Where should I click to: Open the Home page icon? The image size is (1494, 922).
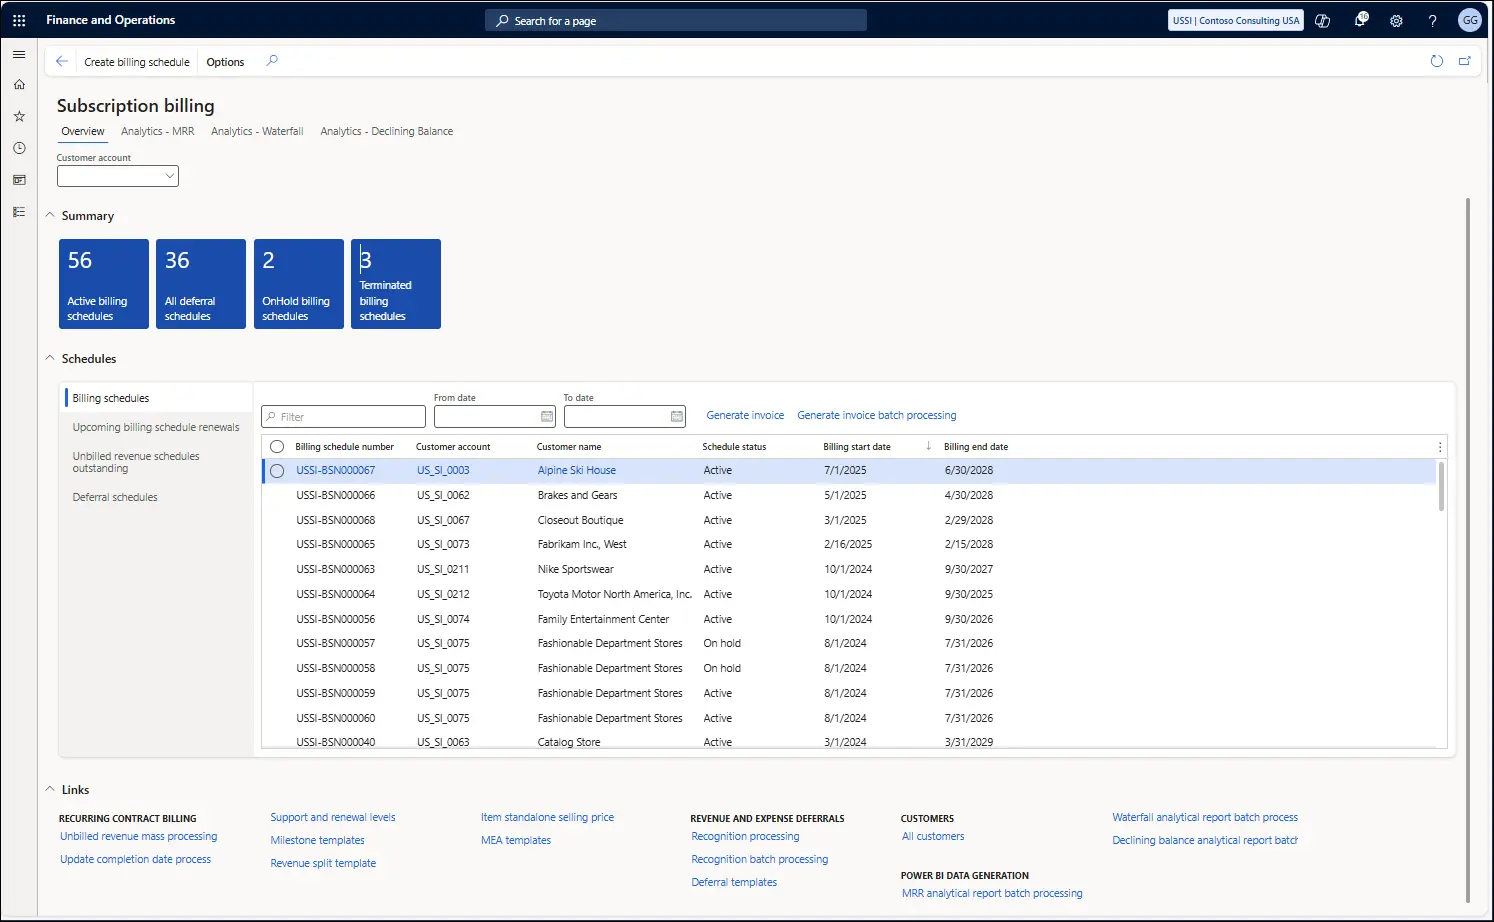(18, 85)
